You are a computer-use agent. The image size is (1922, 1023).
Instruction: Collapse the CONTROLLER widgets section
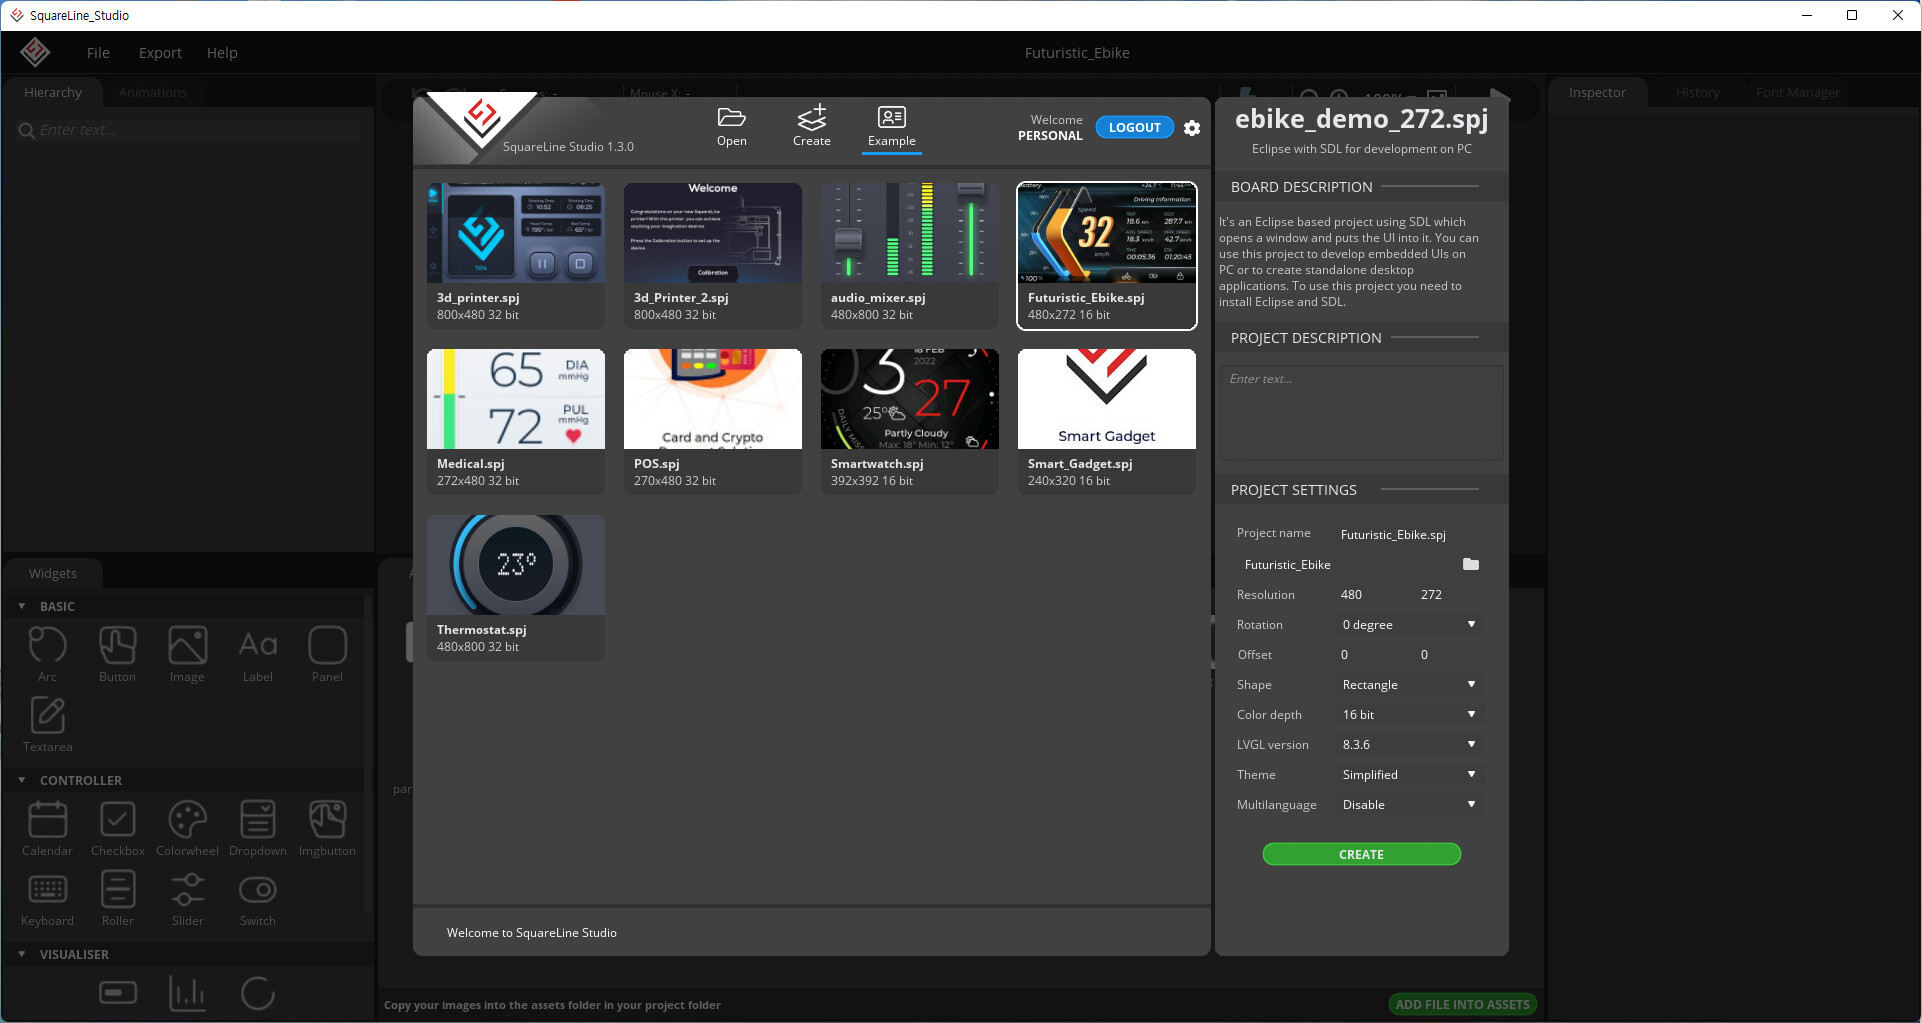[x=22, y=780]
